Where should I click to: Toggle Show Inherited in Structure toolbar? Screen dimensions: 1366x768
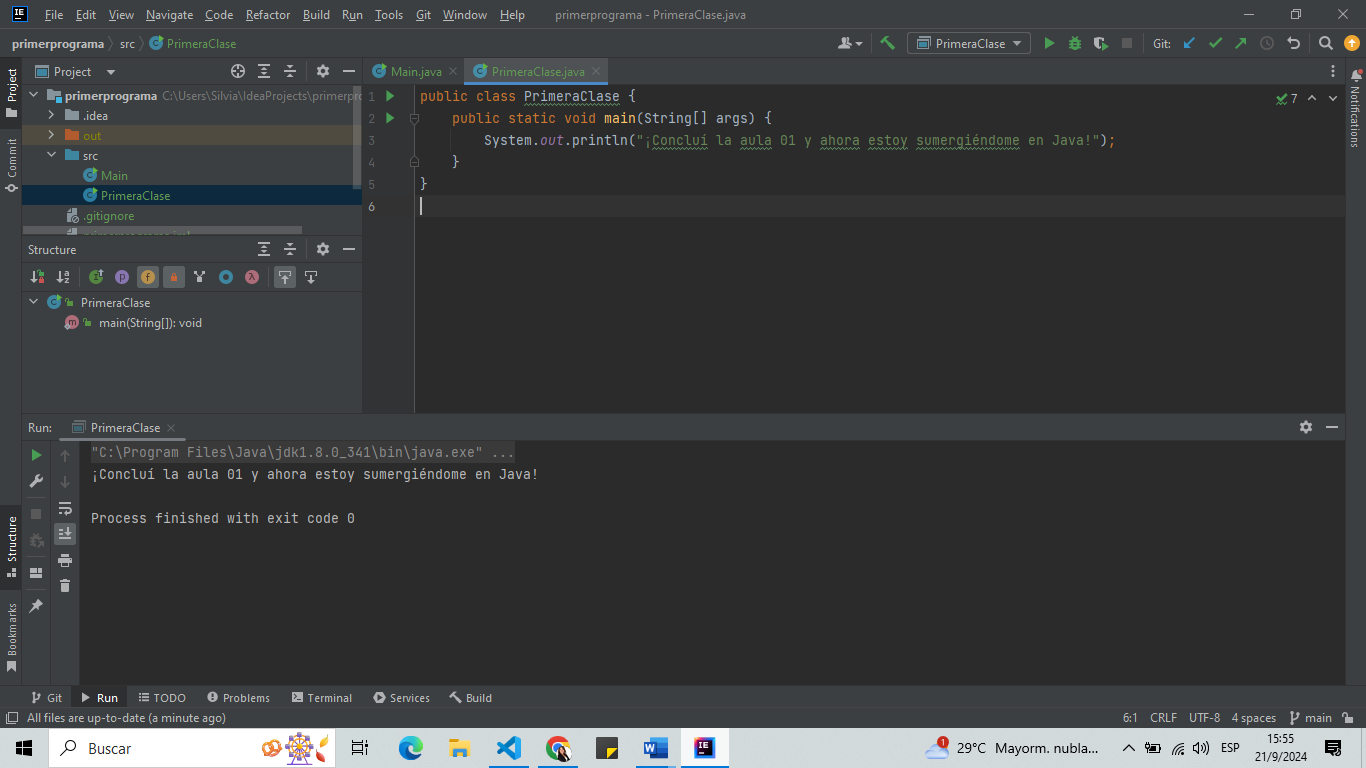click(96, 277)
